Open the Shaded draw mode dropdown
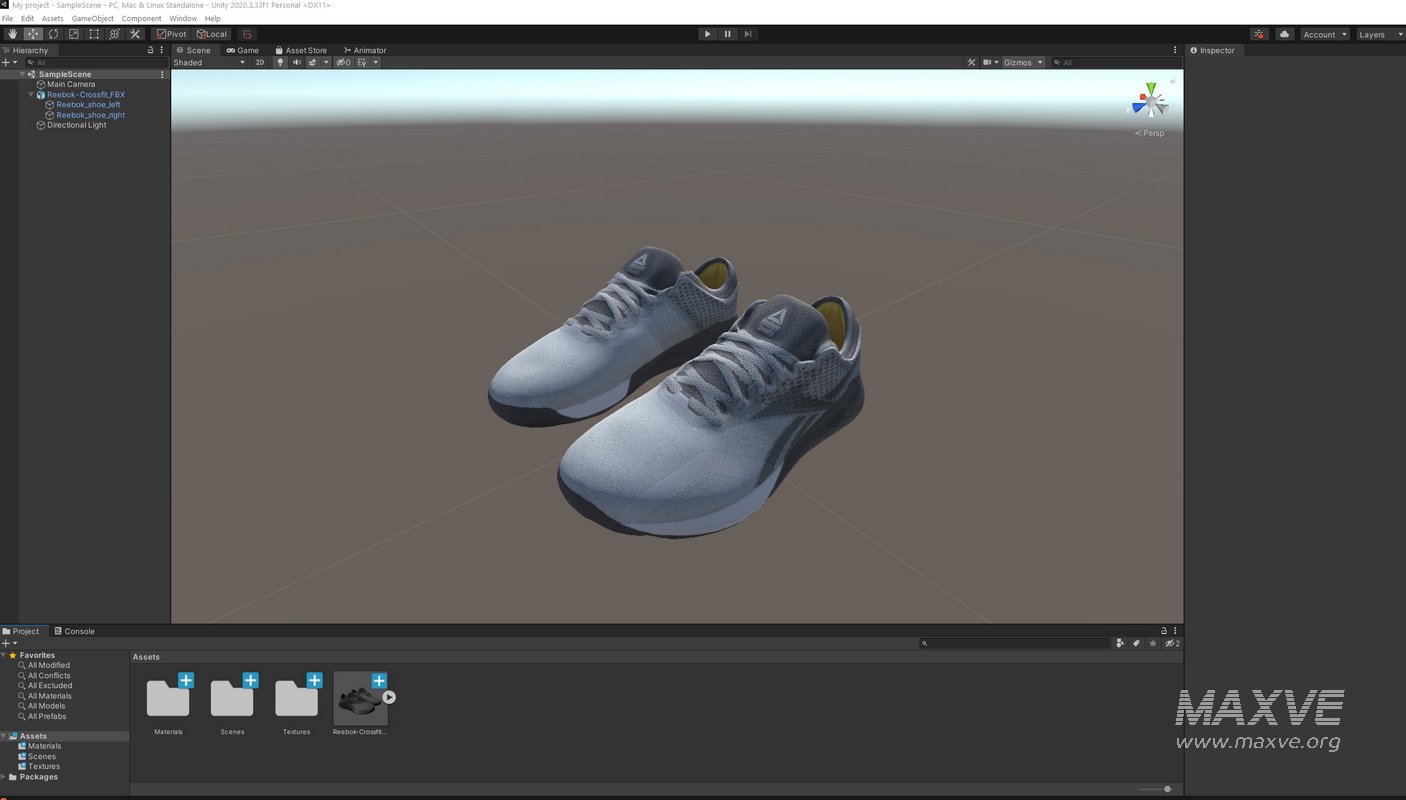1406x800 pixels. click(x=209, y=62)
